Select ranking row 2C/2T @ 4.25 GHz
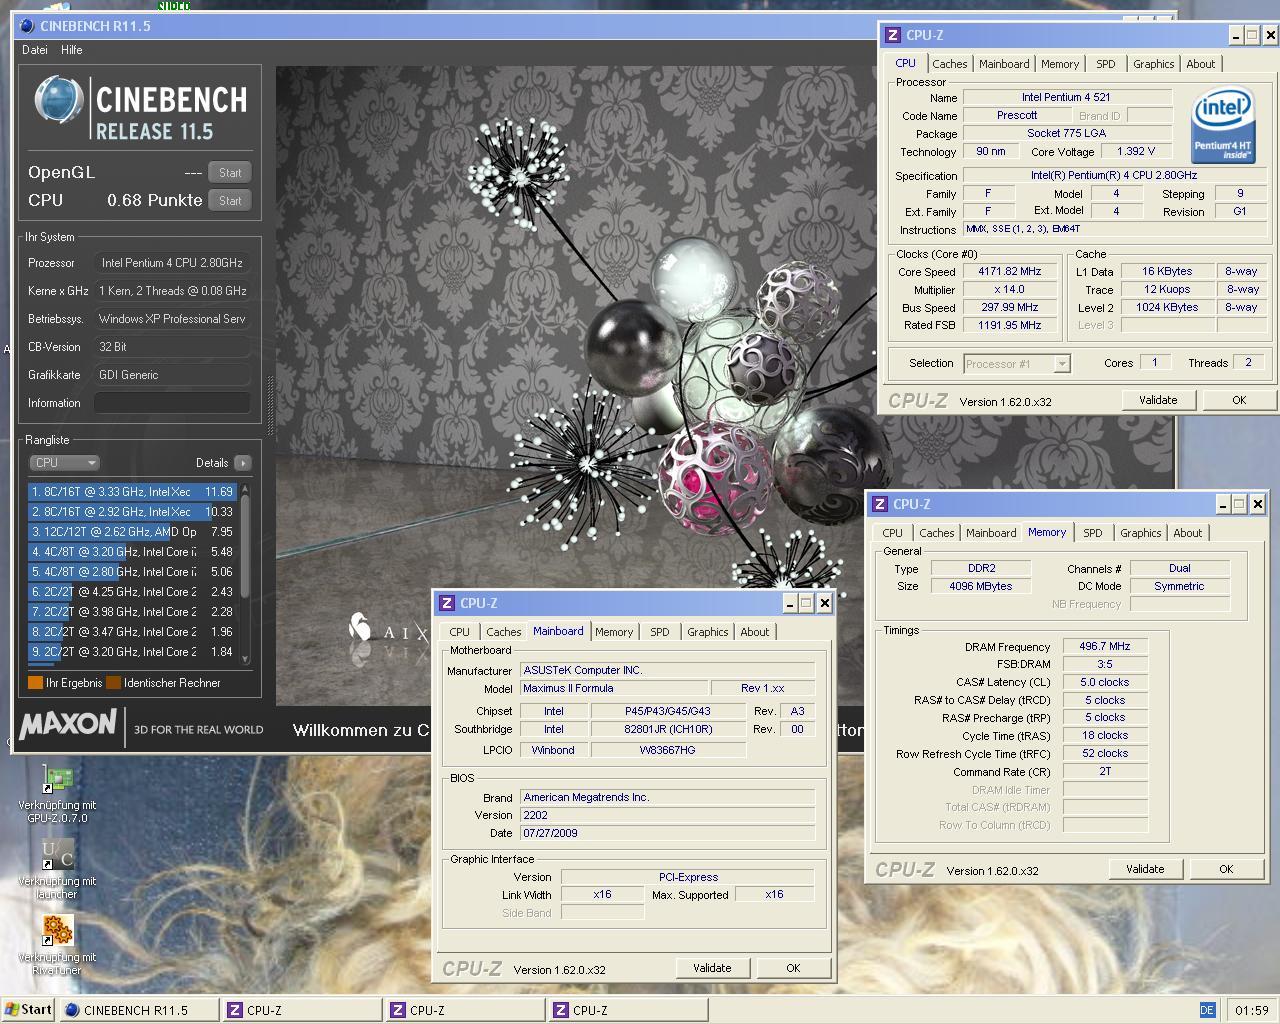This screenshot has width=1280, height=1024. click(132, 592)
